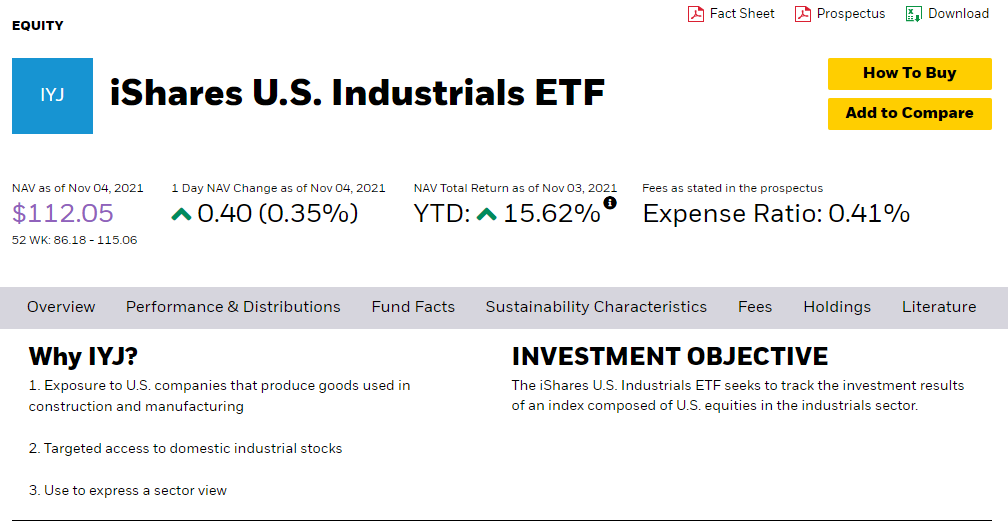Click the green arrow next to NAV change

point(181,214)
